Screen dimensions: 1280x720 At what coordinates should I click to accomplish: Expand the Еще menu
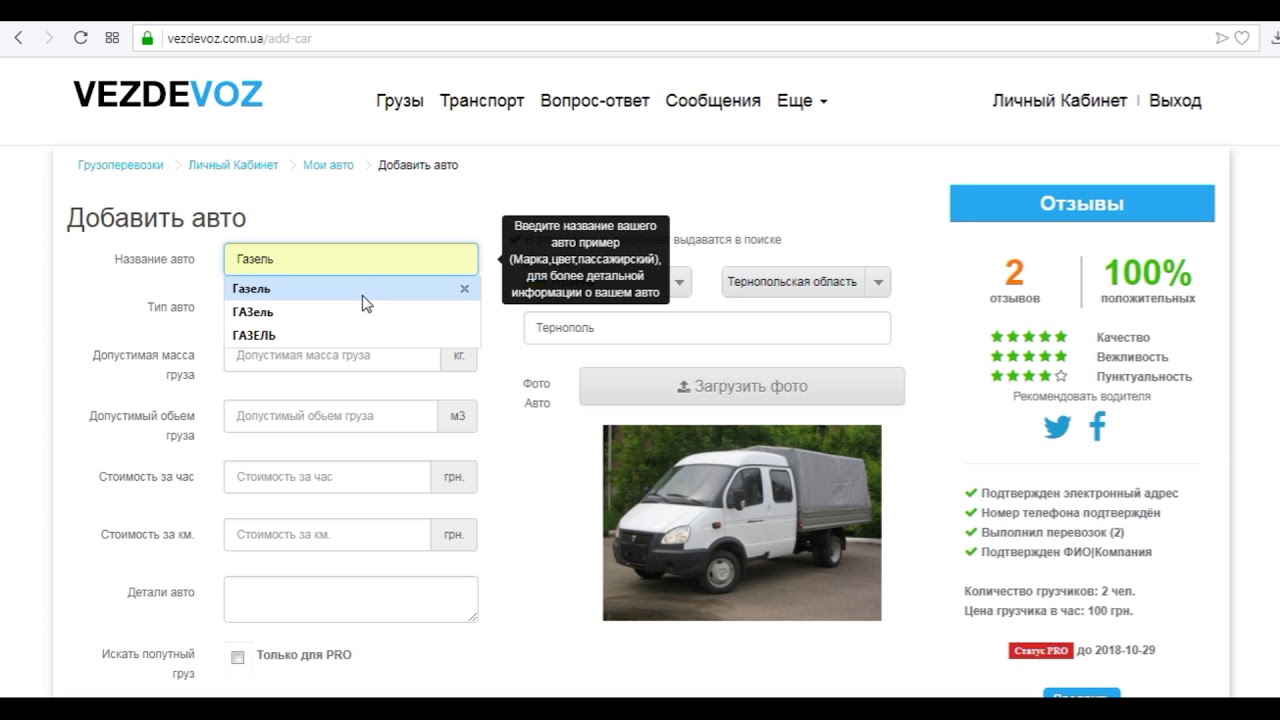(x=802, y=101)
